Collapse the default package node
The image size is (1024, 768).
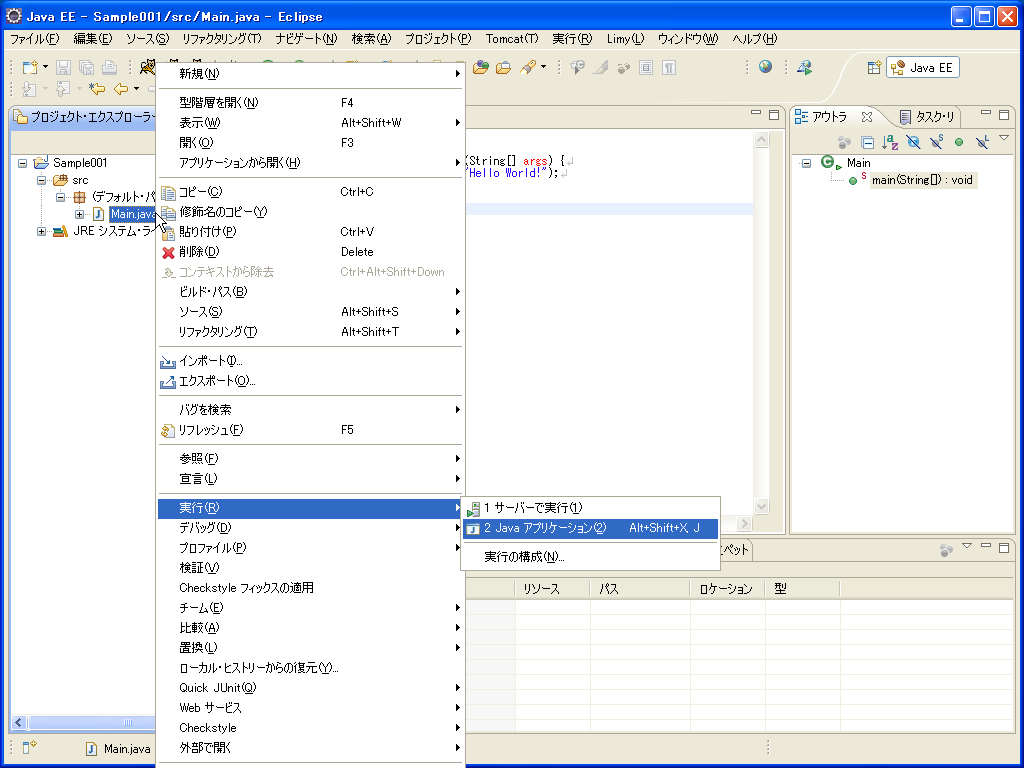[x=60, y=197]
